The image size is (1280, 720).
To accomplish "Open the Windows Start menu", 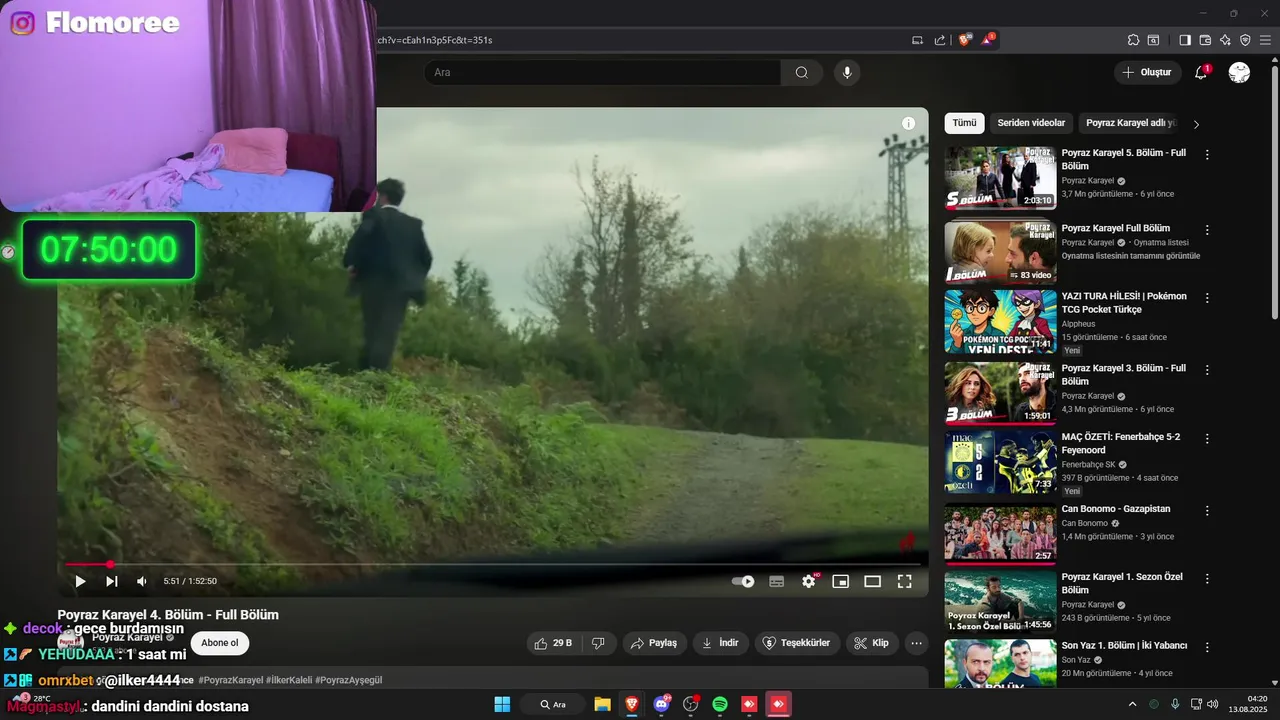I will 502,704.
